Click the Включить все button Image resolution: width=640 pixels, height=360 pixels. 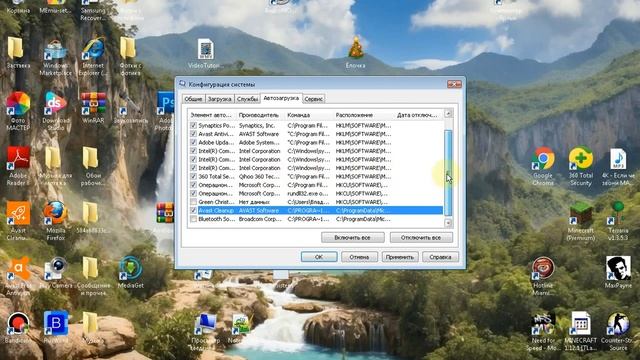[353, 238]
